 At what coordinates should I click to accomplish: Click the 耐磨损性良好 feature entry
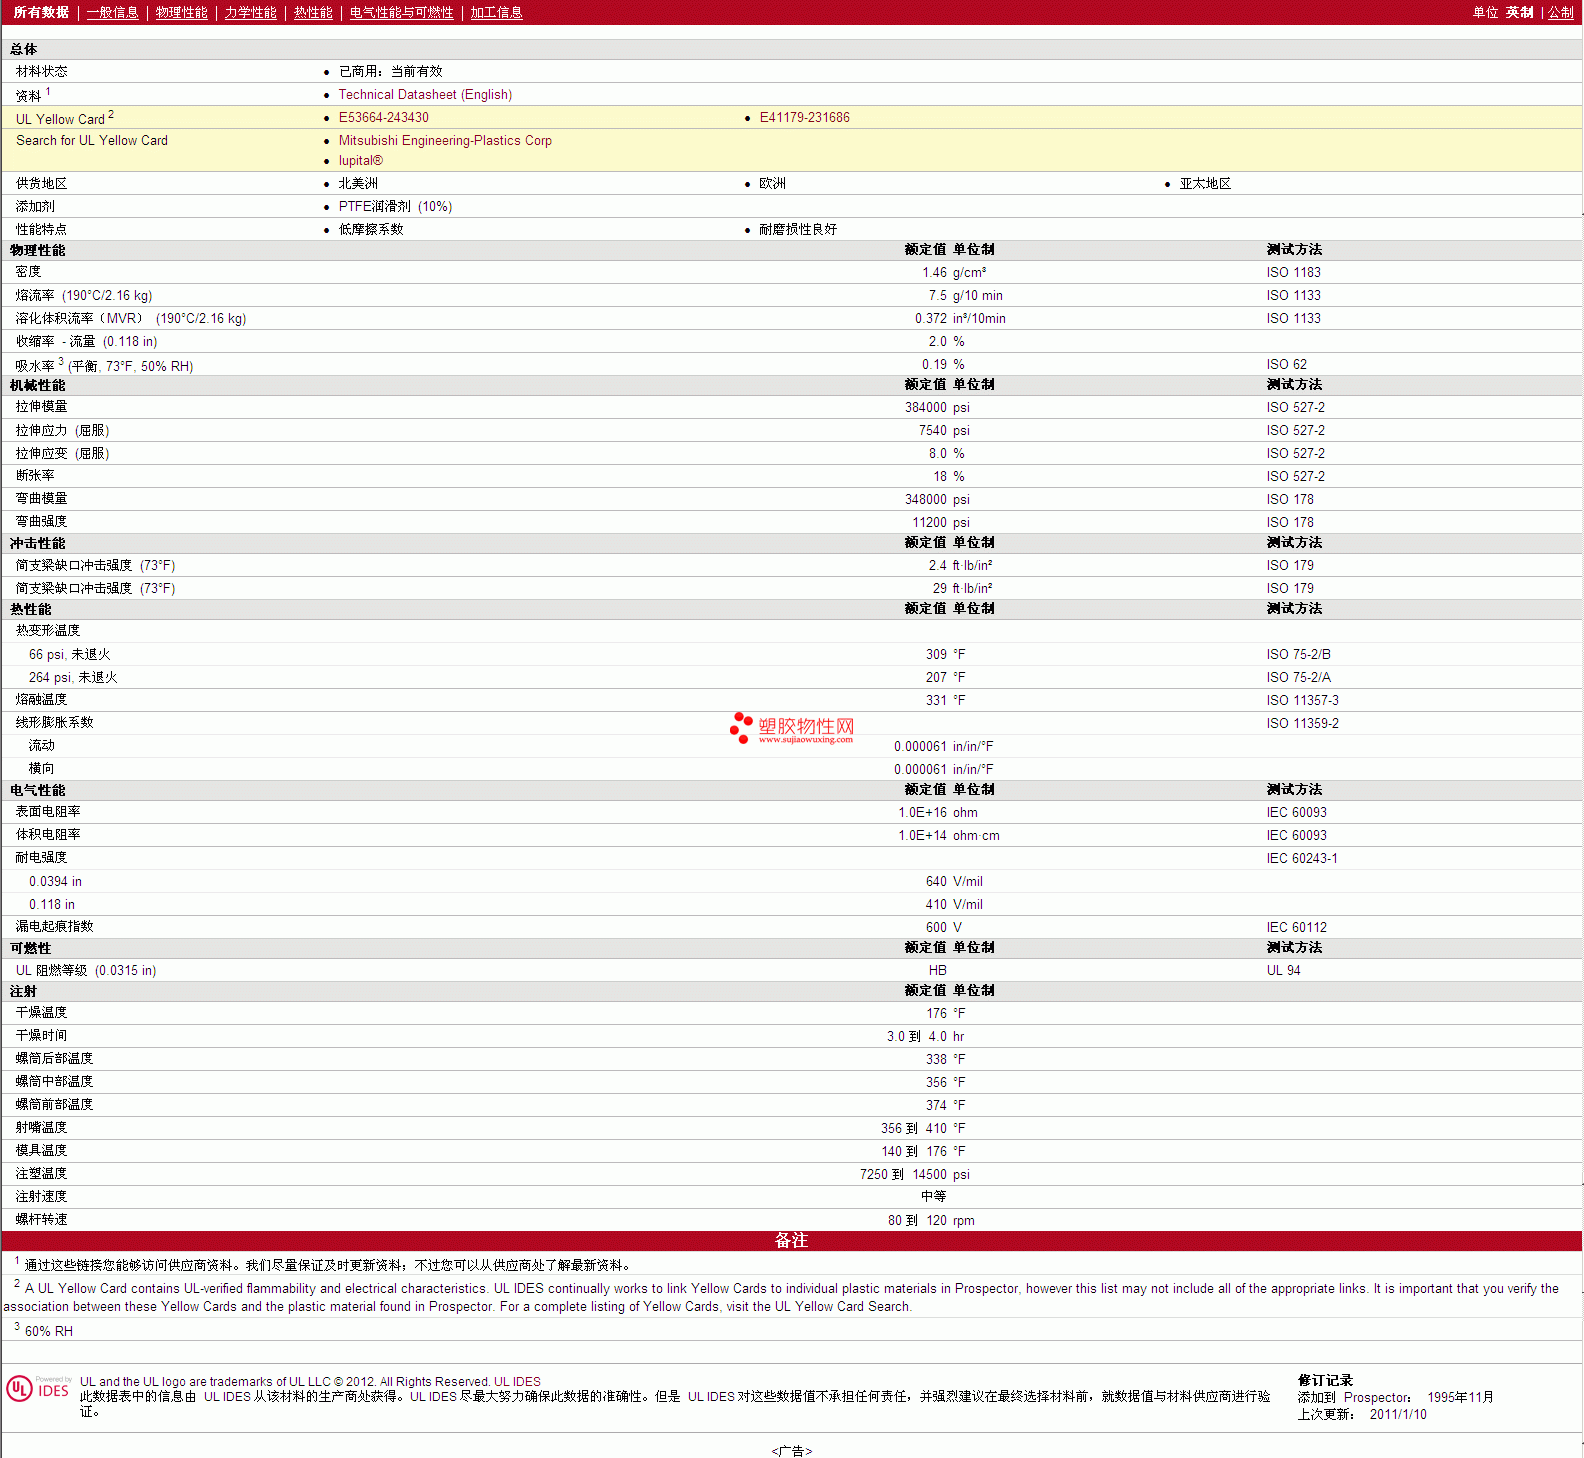pos(798,229)
